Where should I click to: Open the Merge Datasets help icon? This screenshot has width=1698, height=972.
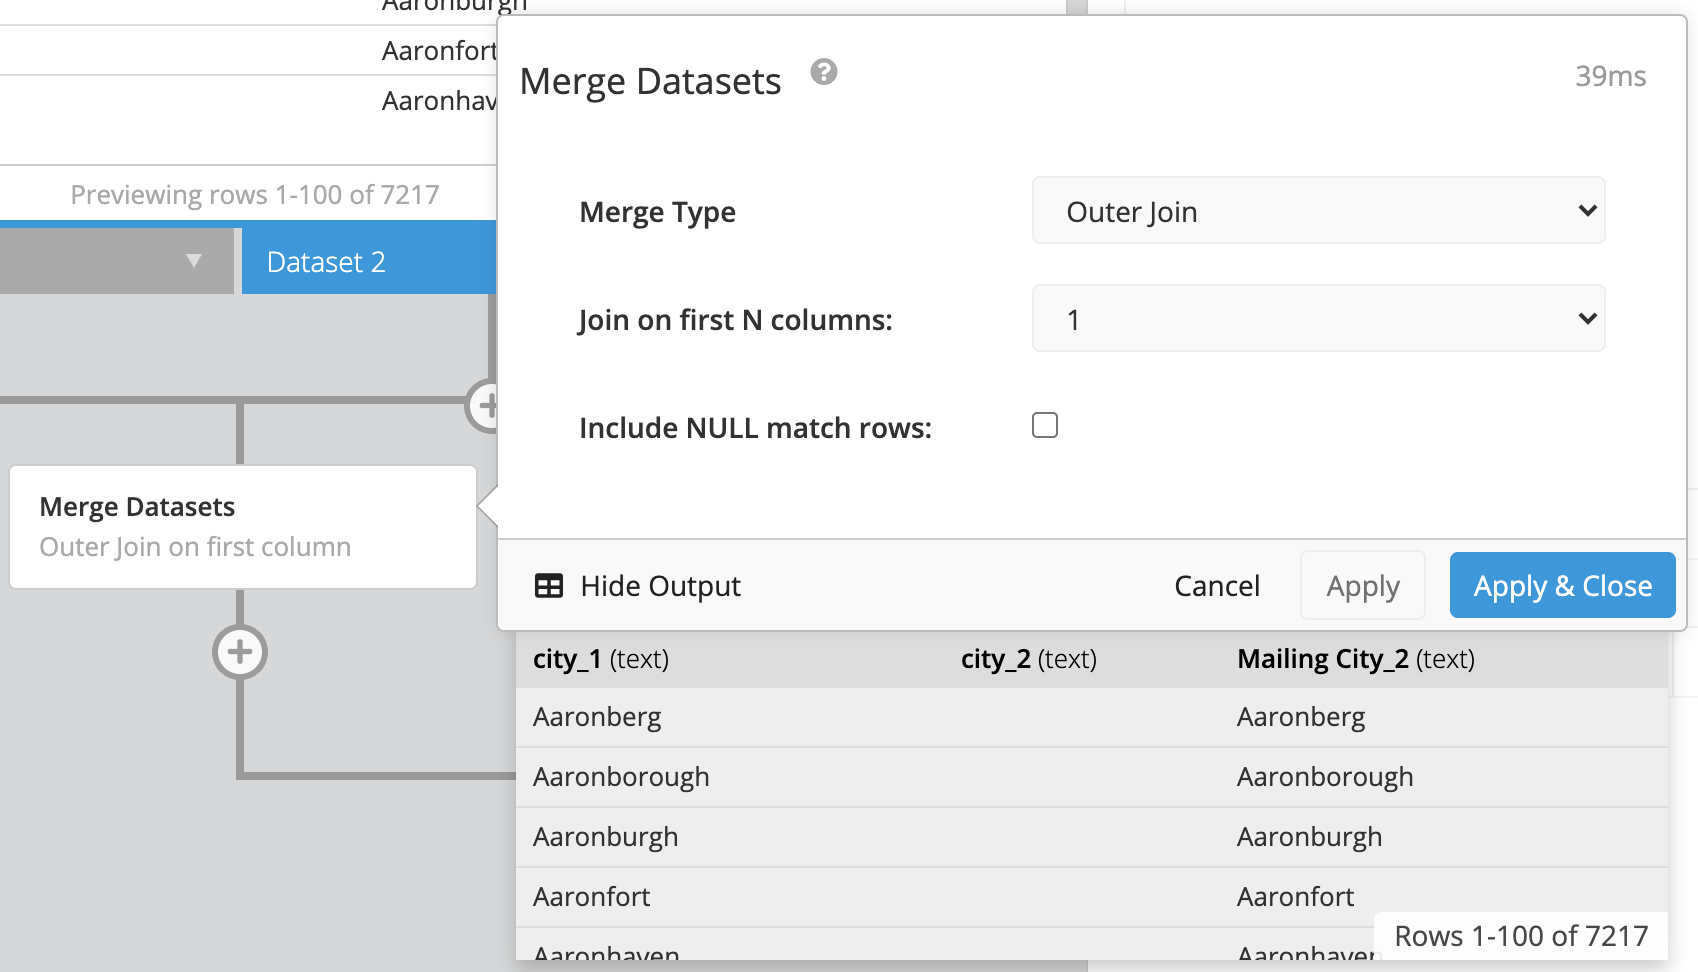(x=824, y=72)
